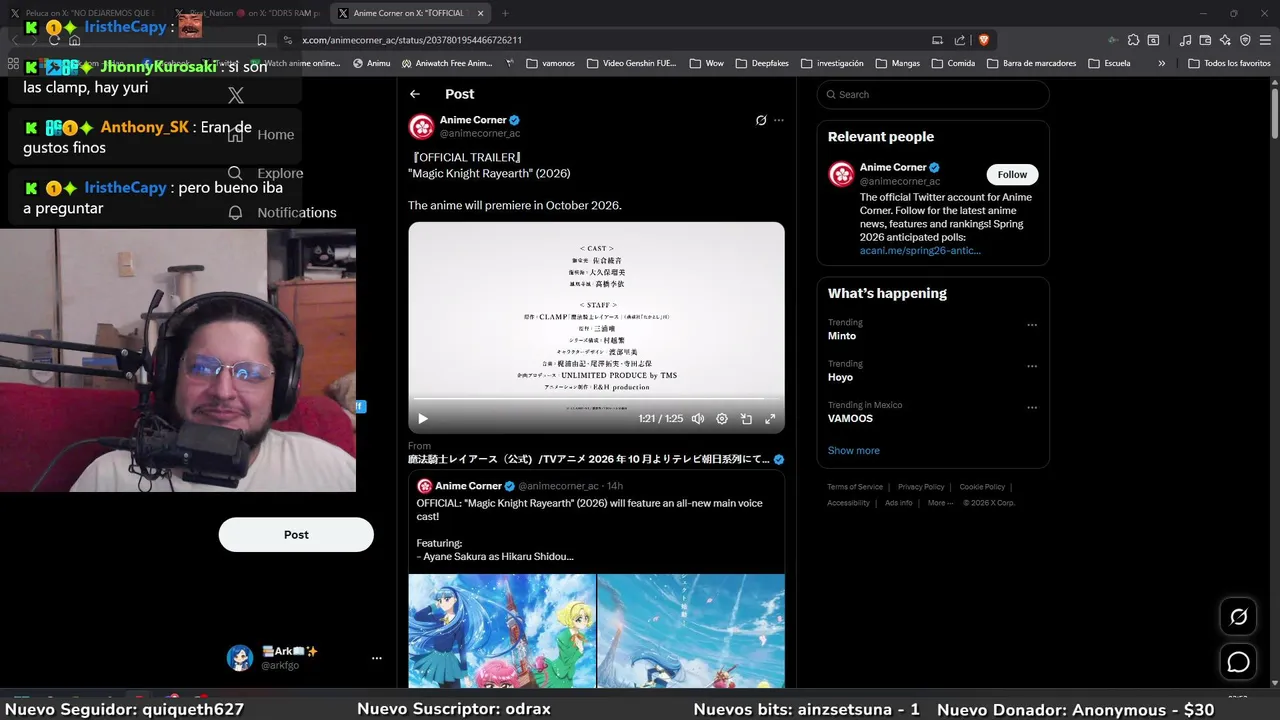
Task: Open browser hamburger main menu
Action: coord(1265,40)
